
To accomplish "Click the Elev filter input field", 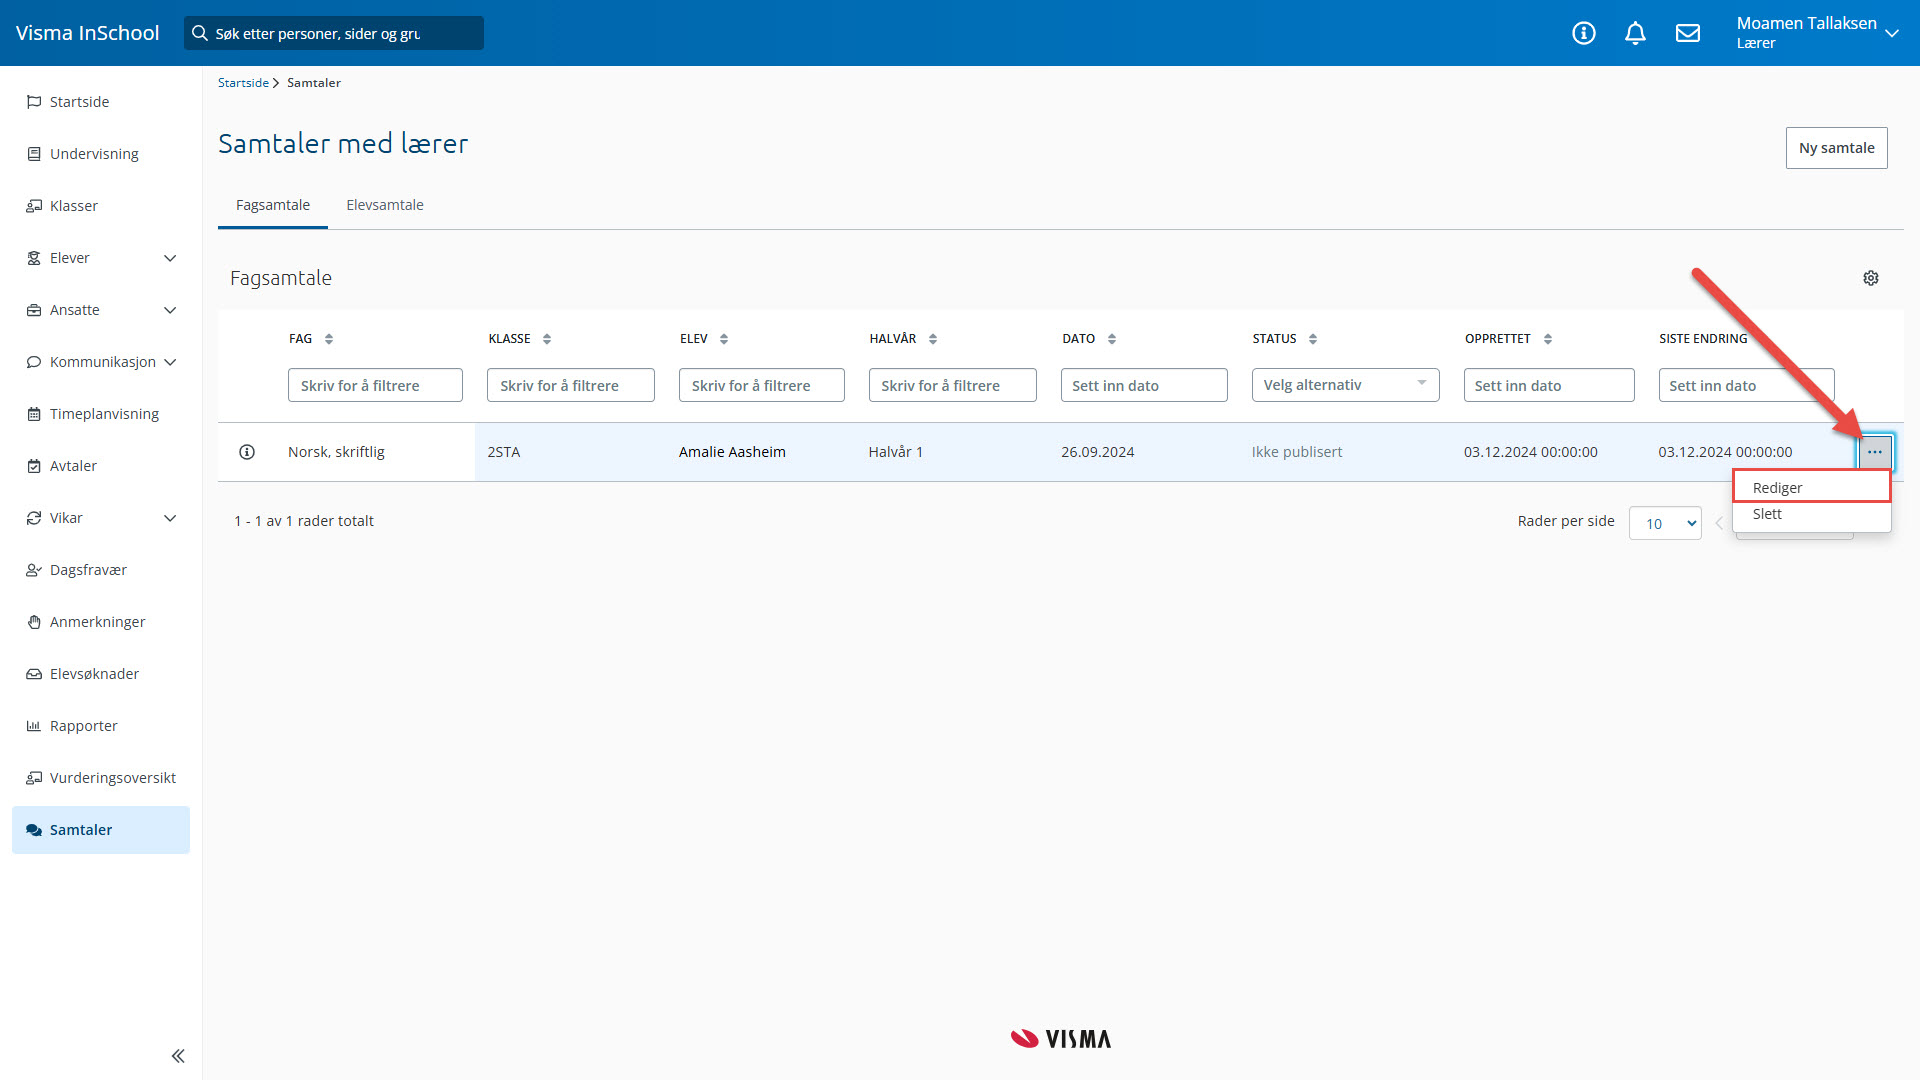I will [761, 385].
